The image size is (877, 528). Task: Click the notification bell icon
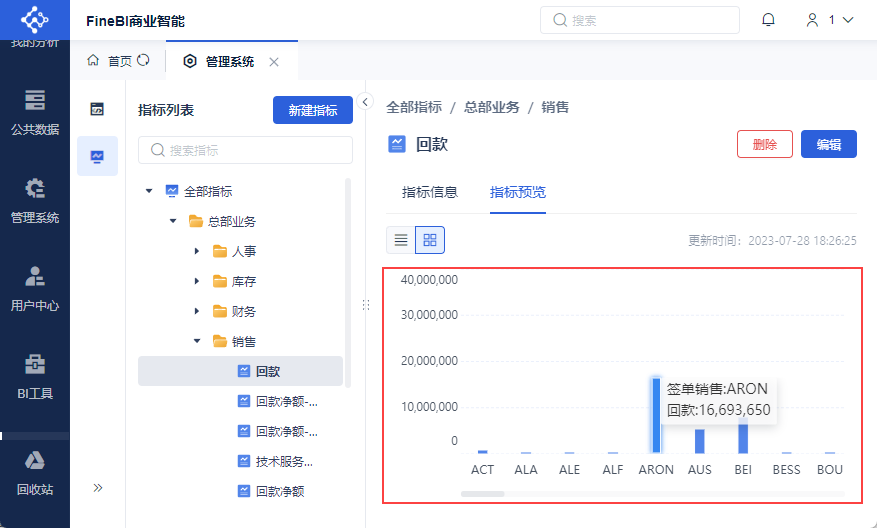point(768,20)
